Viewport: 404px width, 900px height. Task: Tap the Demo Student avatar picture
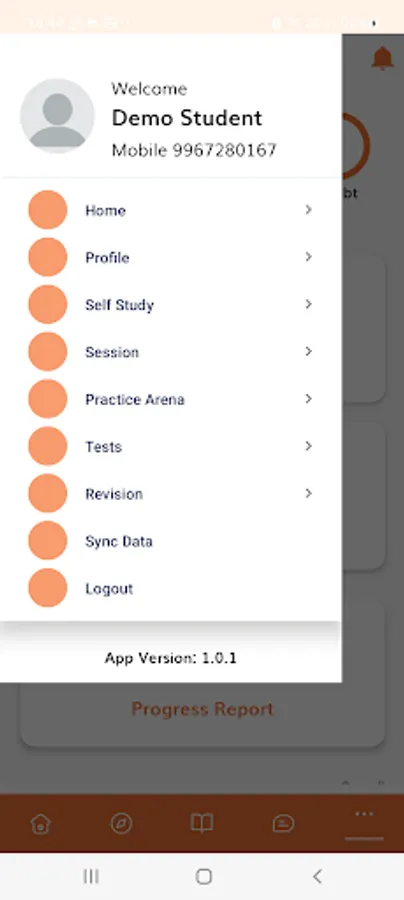(57, 116)
